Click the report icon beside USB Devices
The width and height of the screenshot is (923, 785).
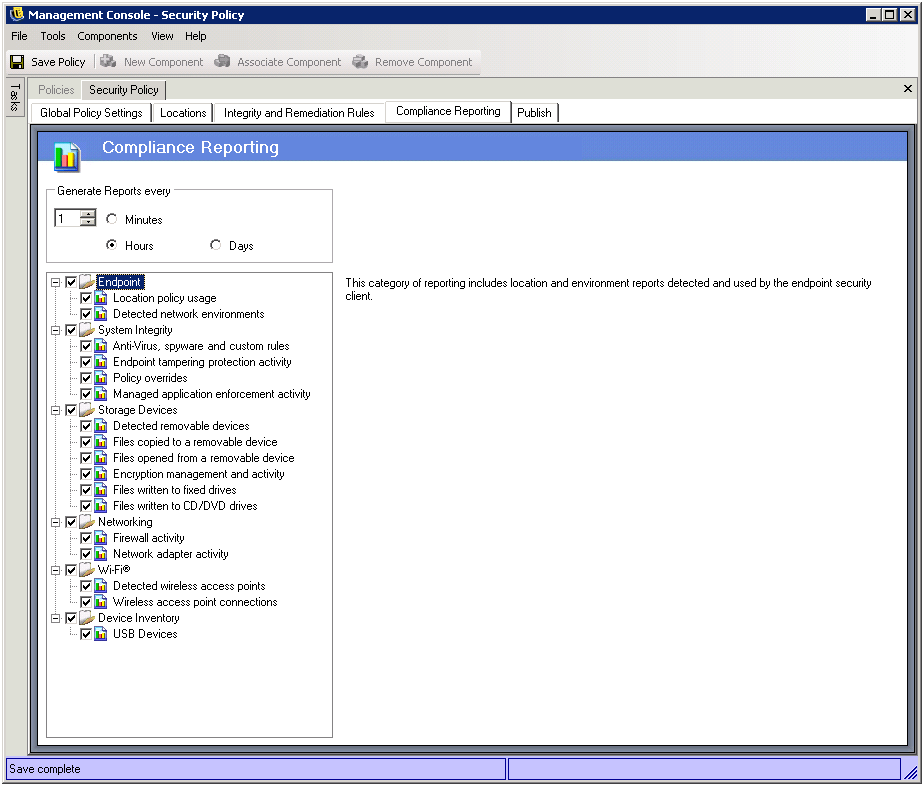point(101,633)
